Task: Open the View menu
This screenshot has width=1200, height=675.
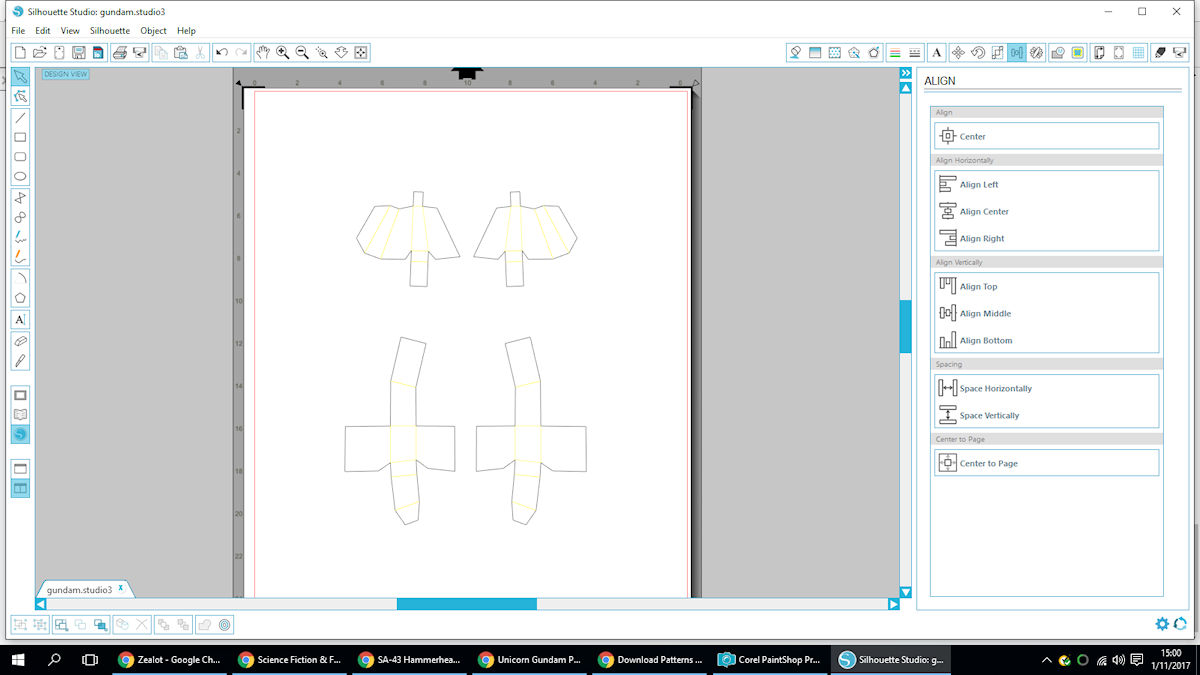Action: tap(70, 31)
